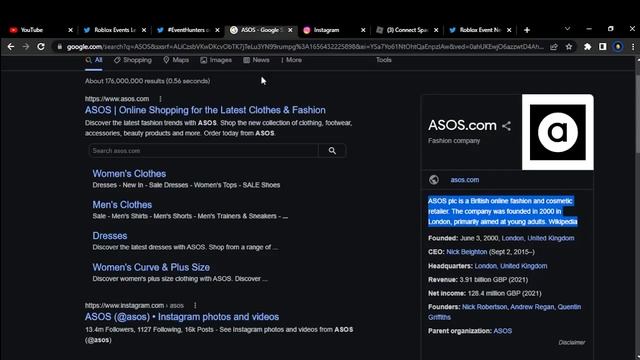Screen dimensions: 640x360
Task: Open asos.com link in knowledge panel
Action: pyautogui.click(x=465, y=180)
